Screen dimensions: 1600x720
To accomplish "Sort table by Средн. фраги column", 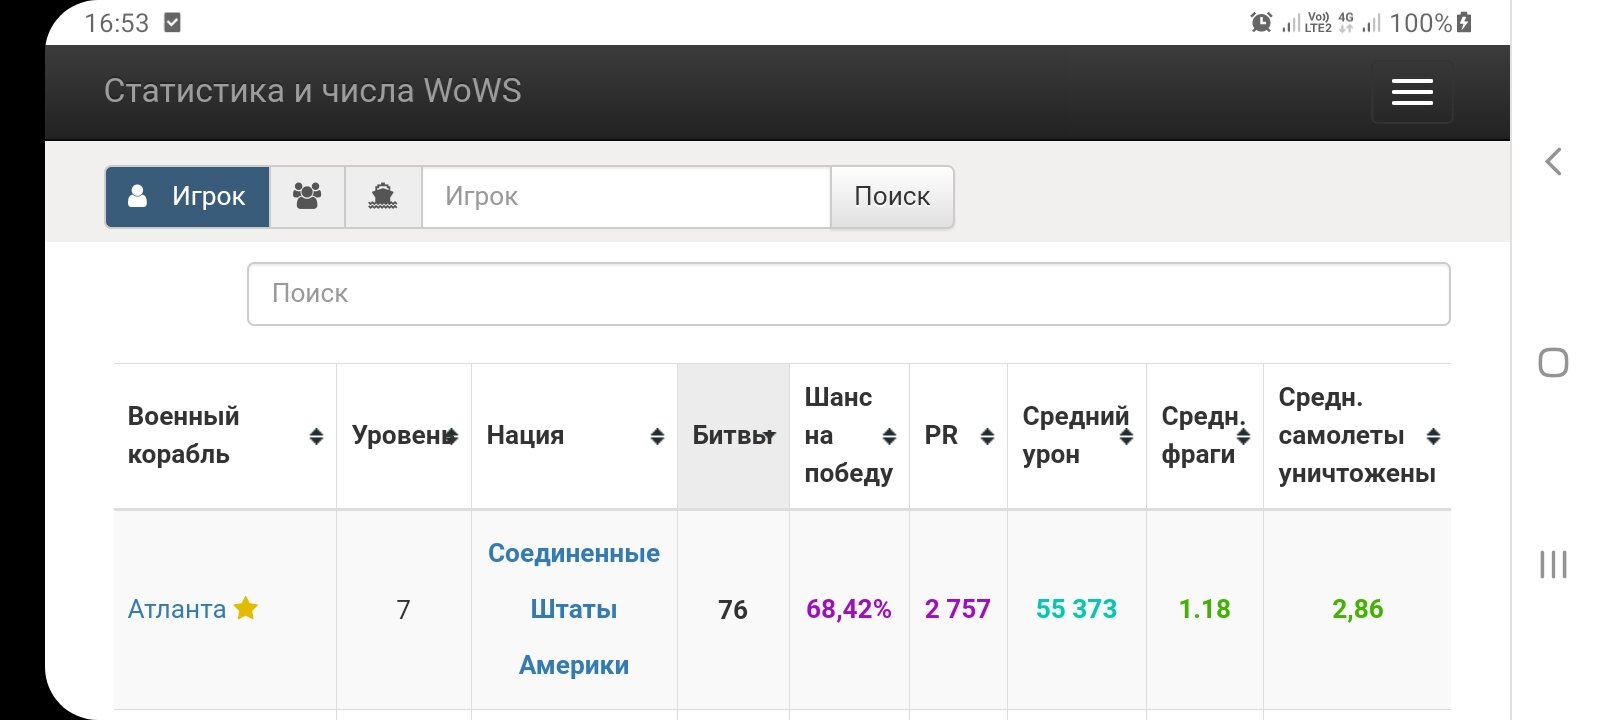I will [1205, 436].
